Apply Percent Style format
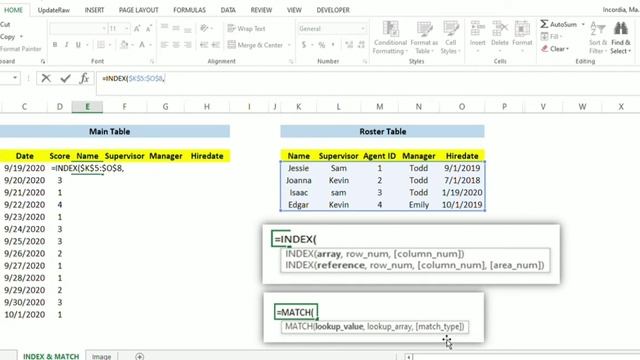Viewport: 640px width, 360px height. (322, 44)
